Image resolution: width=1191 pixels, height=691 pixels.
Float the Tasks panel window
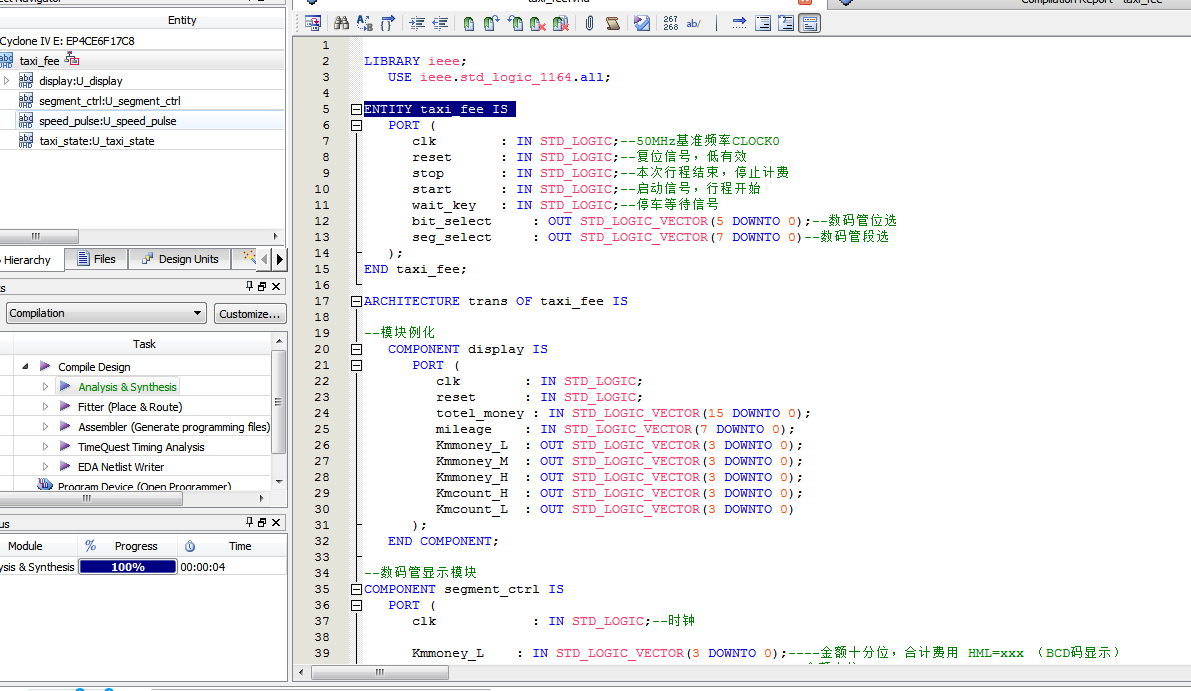[262, 286]
